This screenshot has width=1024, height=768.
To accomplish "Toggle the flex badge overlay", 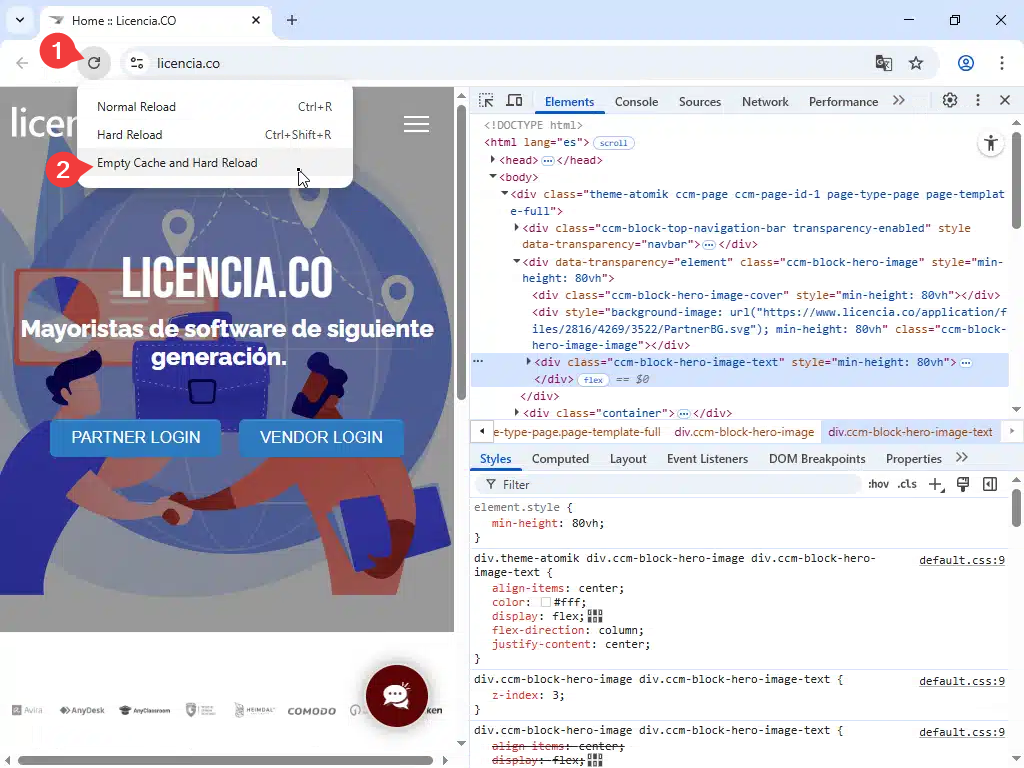I will click(x=593, y=380).
